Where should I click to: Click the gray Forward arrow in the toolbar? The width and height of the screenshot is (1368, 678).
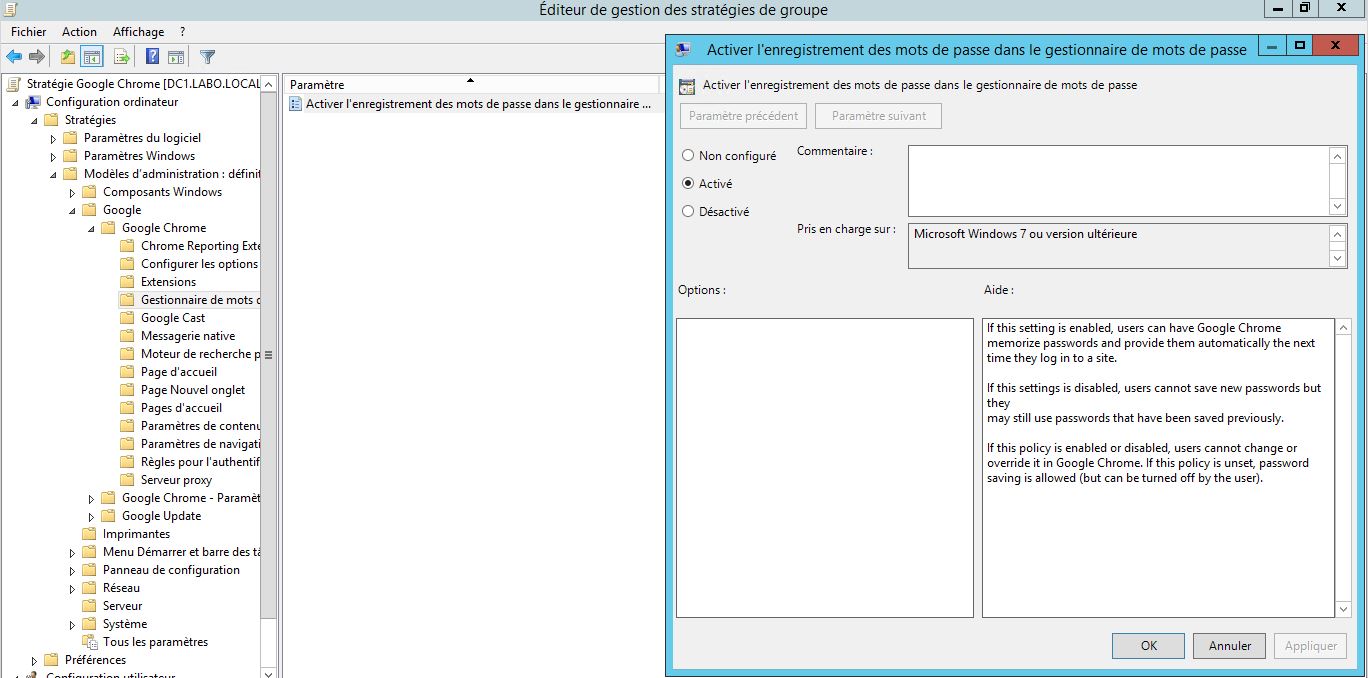click(x=37, y=57)
